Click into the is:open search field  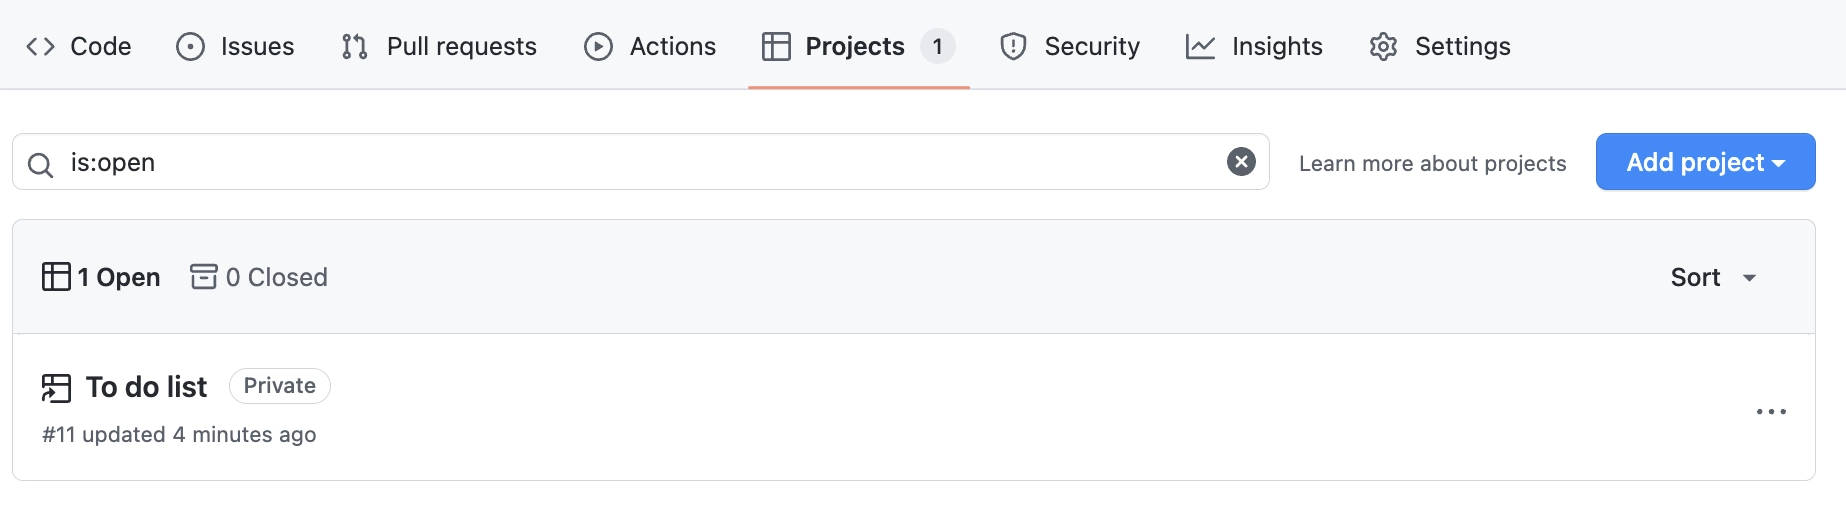point(640,162)
